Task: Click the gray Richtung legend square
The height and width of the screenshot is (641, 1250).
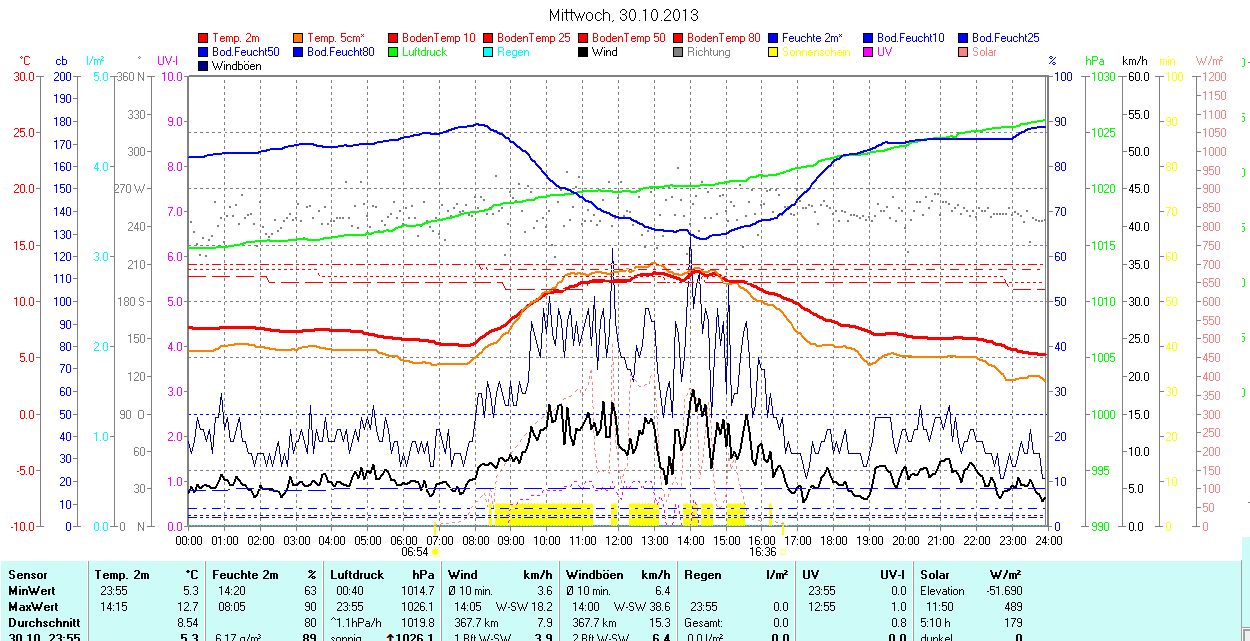Action: point(679,52)
